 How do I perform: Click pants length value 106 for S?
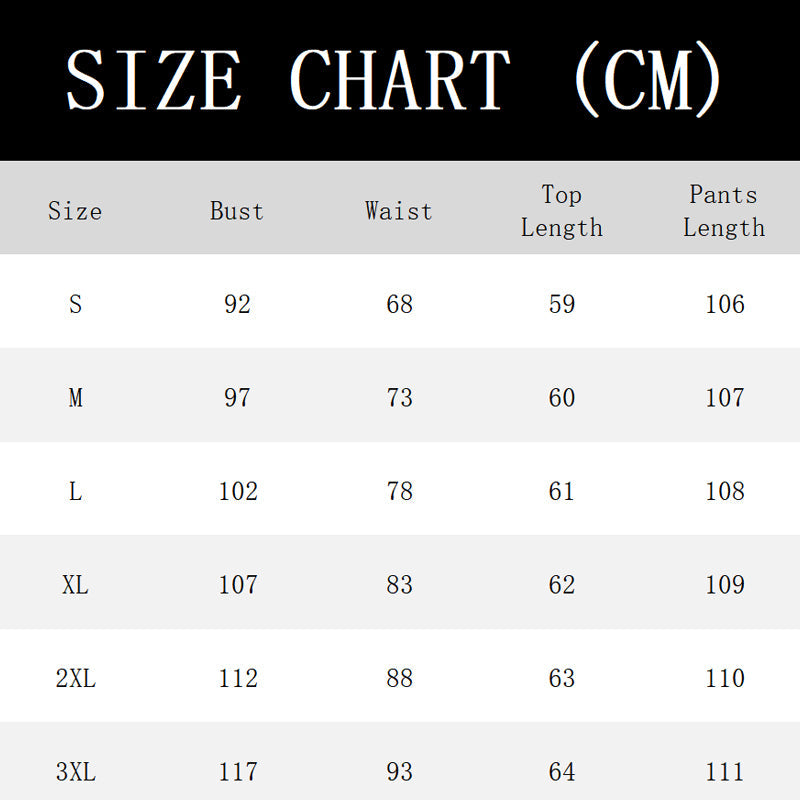725,304
